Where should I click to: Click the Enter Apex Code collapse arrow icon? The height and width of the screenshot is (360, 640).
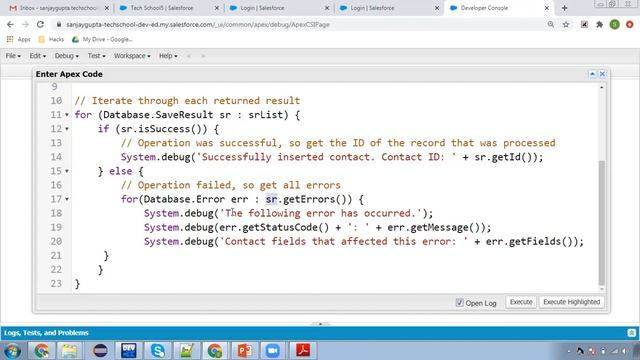point(592,74)
